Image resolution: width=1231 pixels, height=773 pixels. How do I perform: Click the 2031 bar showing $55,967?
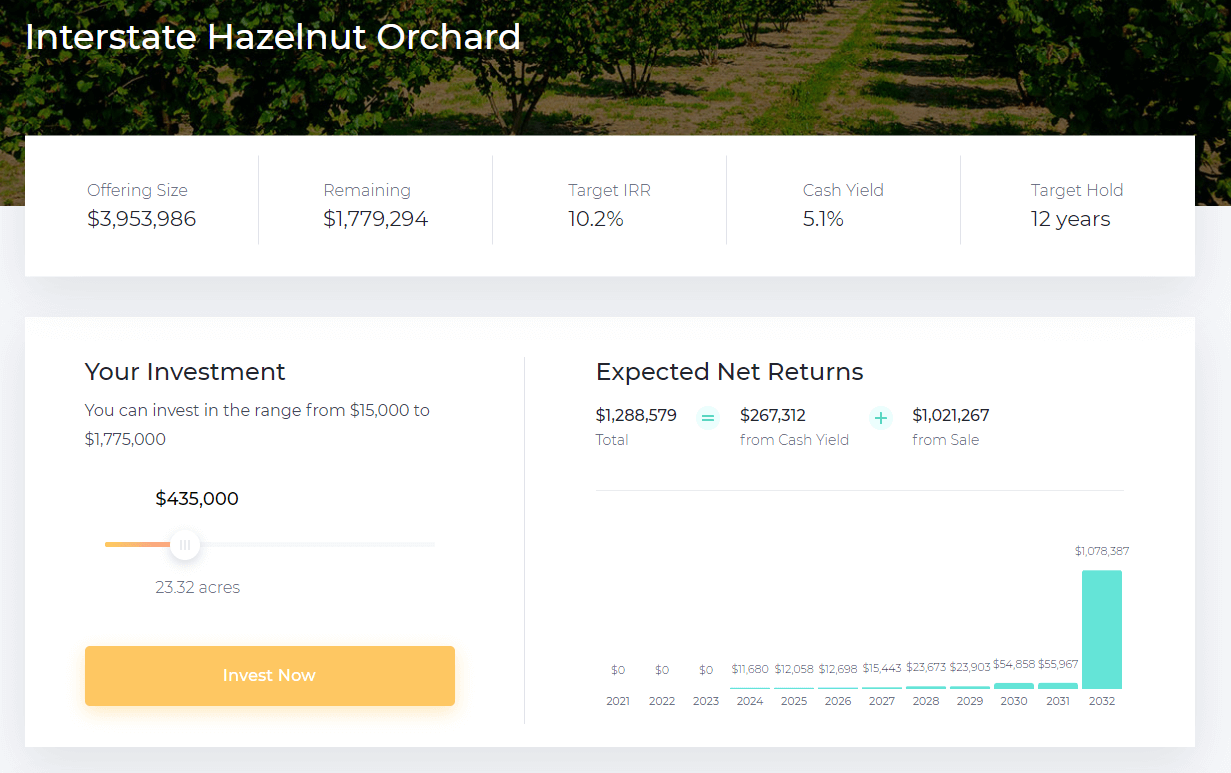click(1058, 686)
